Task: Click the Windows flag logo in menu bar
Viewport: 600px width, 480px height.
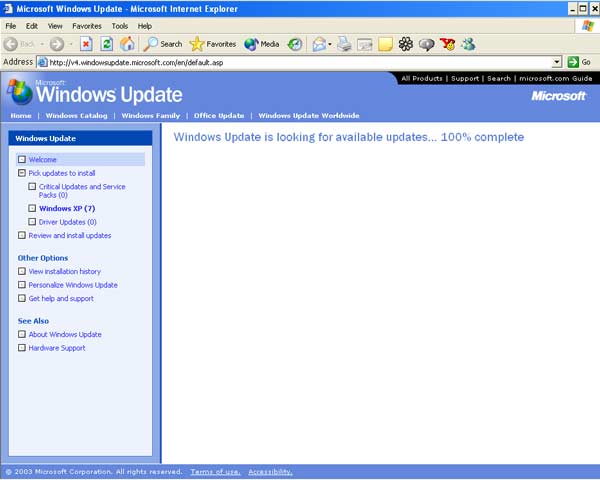Action: tap(588, 26)
